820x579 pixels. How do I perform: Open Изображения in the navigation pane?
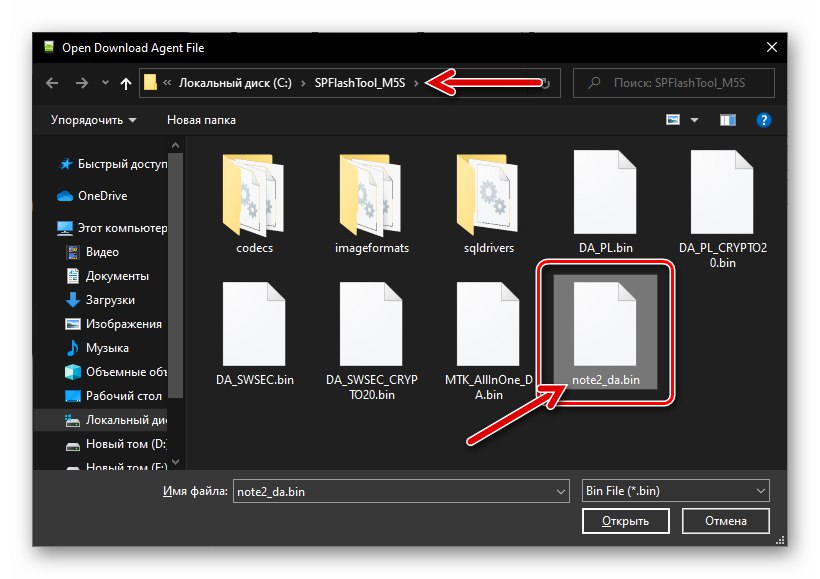pyautogui.click(x=113, y=324)
